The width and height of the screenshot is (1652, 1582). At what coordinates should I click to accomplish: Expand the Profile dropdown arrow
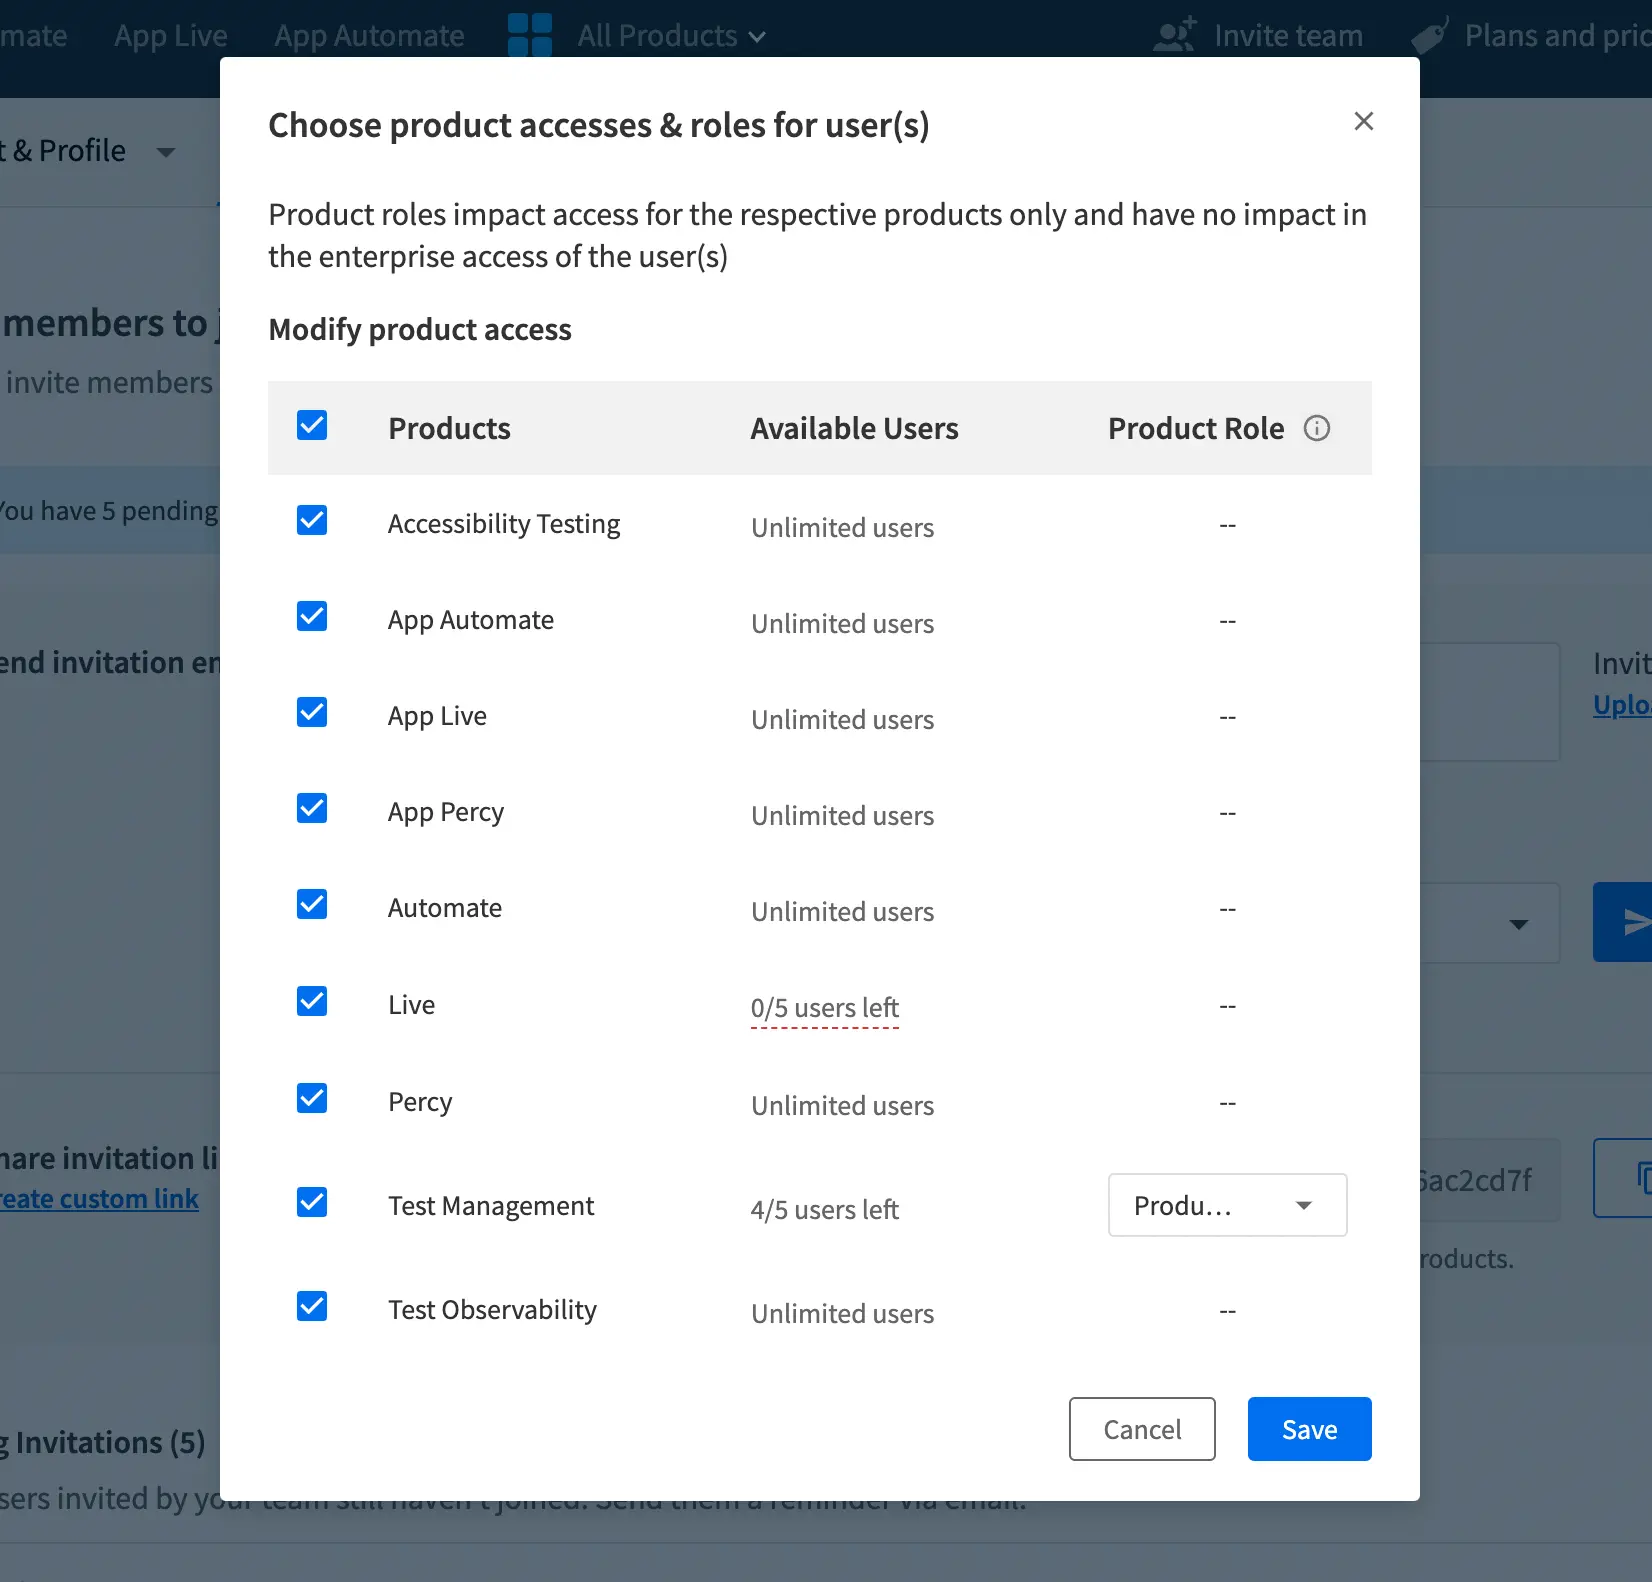point(166,152)
